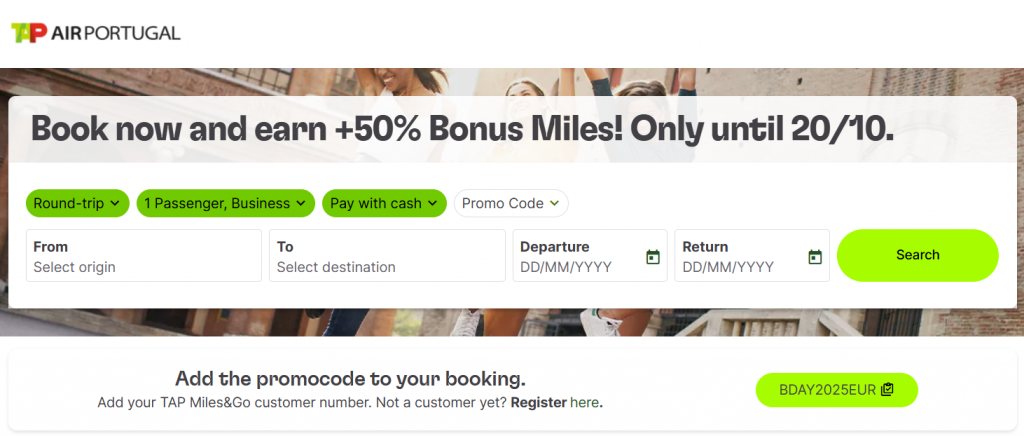Click the chevron arrow next to Business
The width and height of the screenshot is (1024, 436).
click(x=300, y=203)
